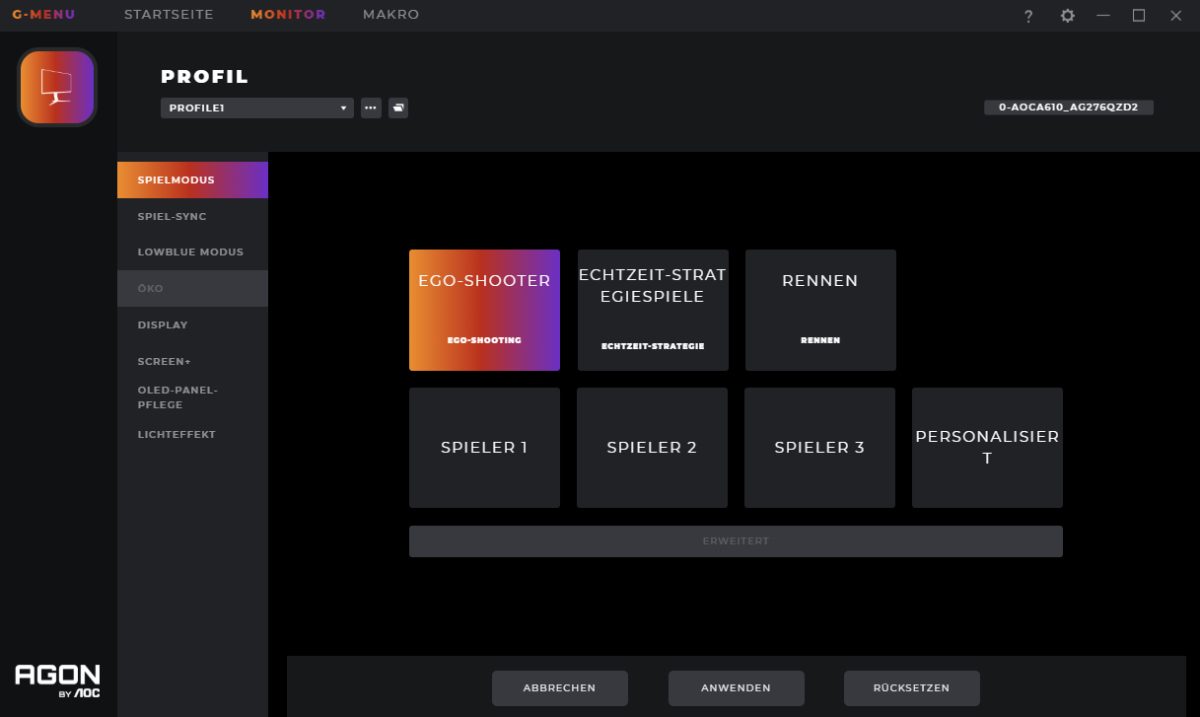Screen dimensions: 1200x717
Task: Click the profile folder icon button
Action: 398,108
